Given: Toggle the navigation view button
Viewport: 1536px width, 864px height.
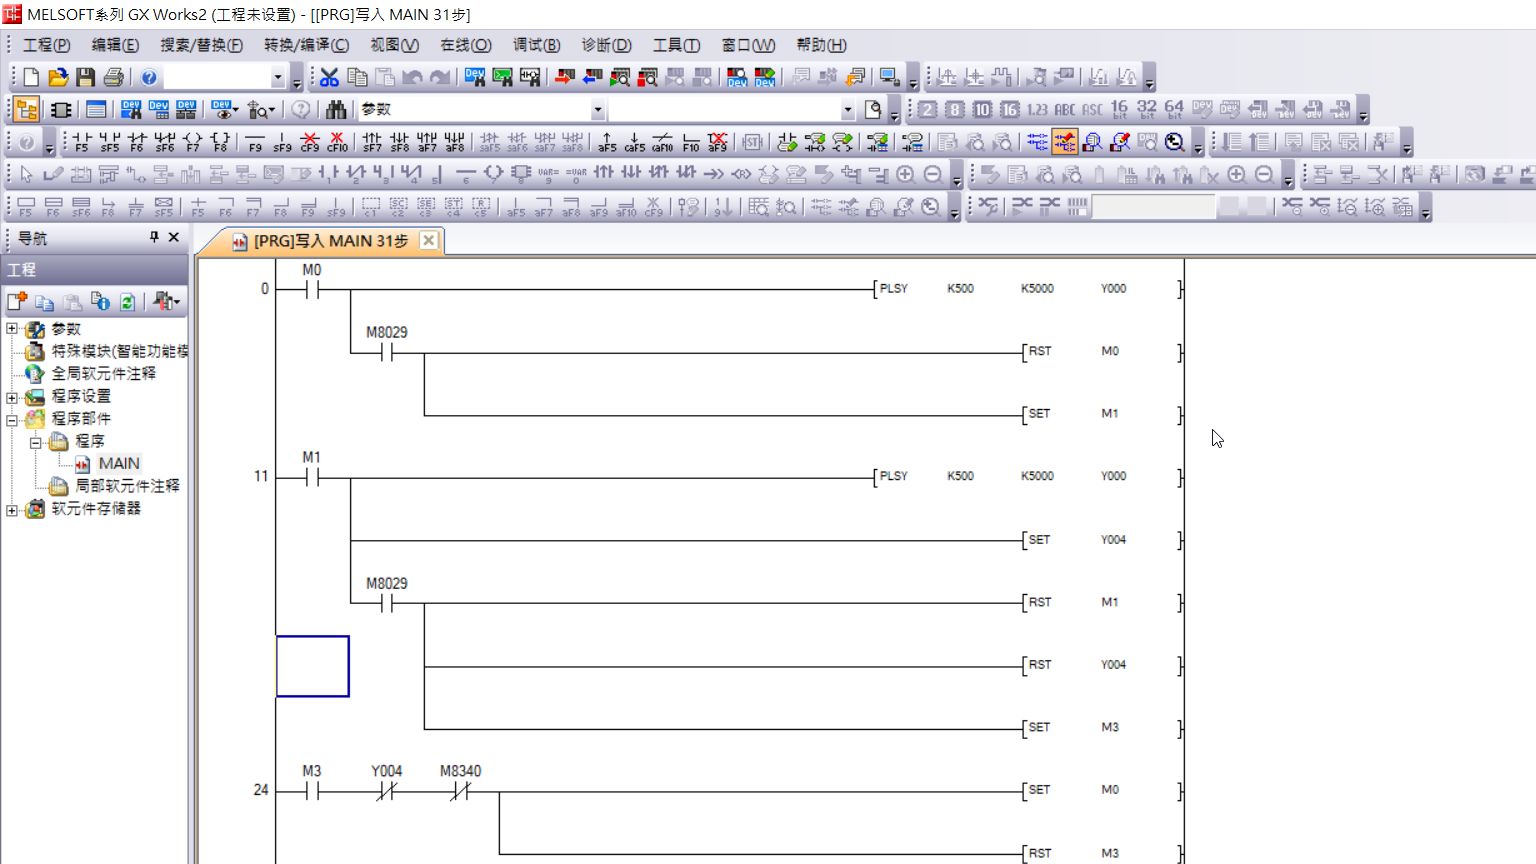Looking at the screenshot, I should click(x=27, y=109).
